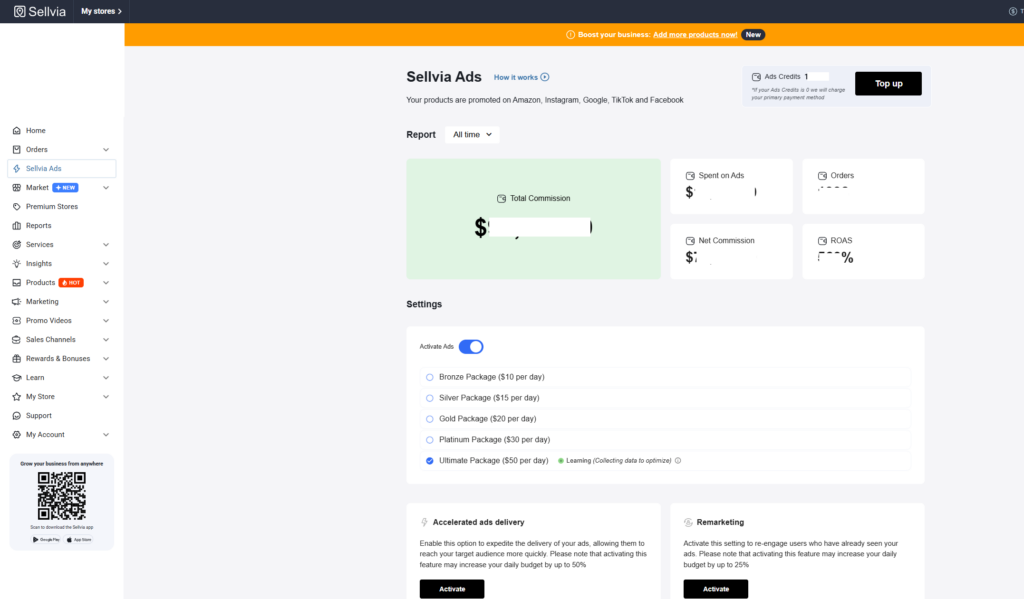
Task: Expand the Learn menu chevron
Action: coord(106,378)
